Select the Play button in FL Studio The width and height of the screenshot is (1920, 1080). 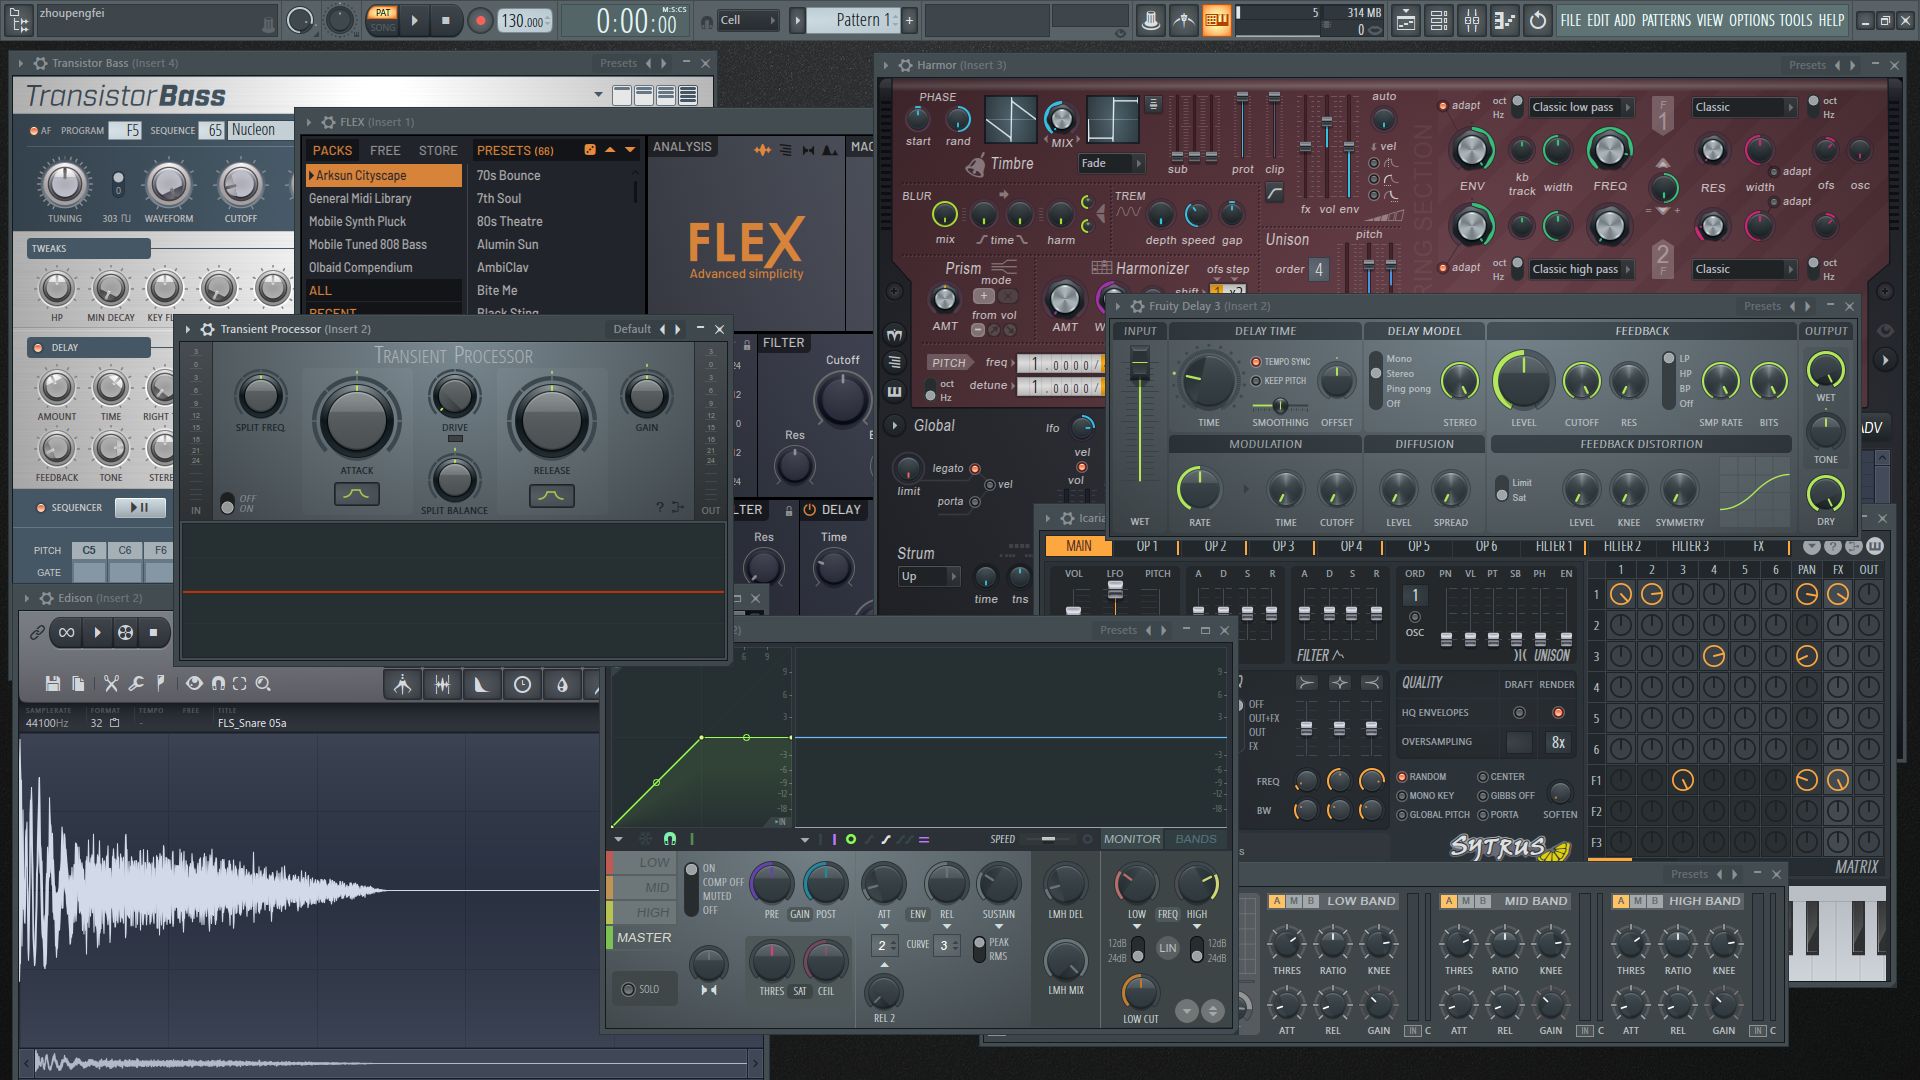click(414, 20)
